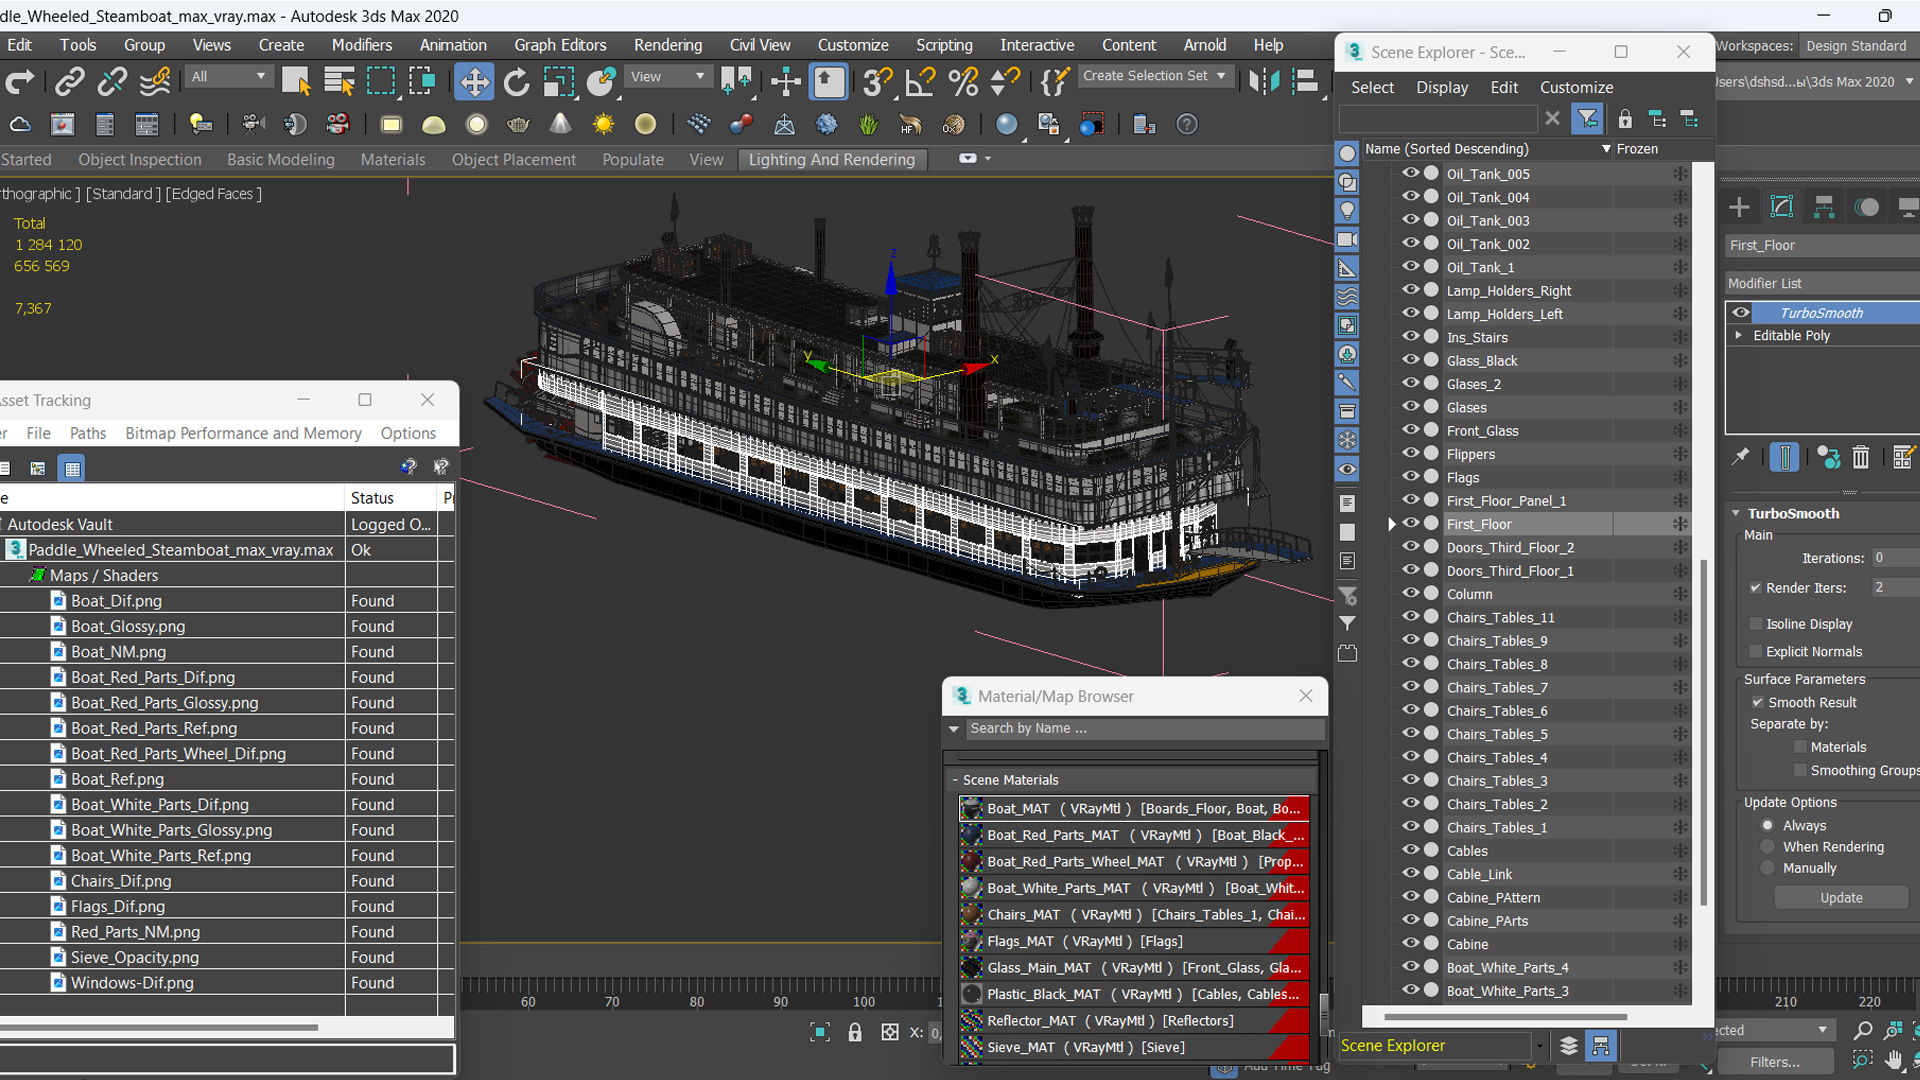1920x1080 pixels.
Task: Click the Rectangular Selection Region icon
Action: [381, 81]
